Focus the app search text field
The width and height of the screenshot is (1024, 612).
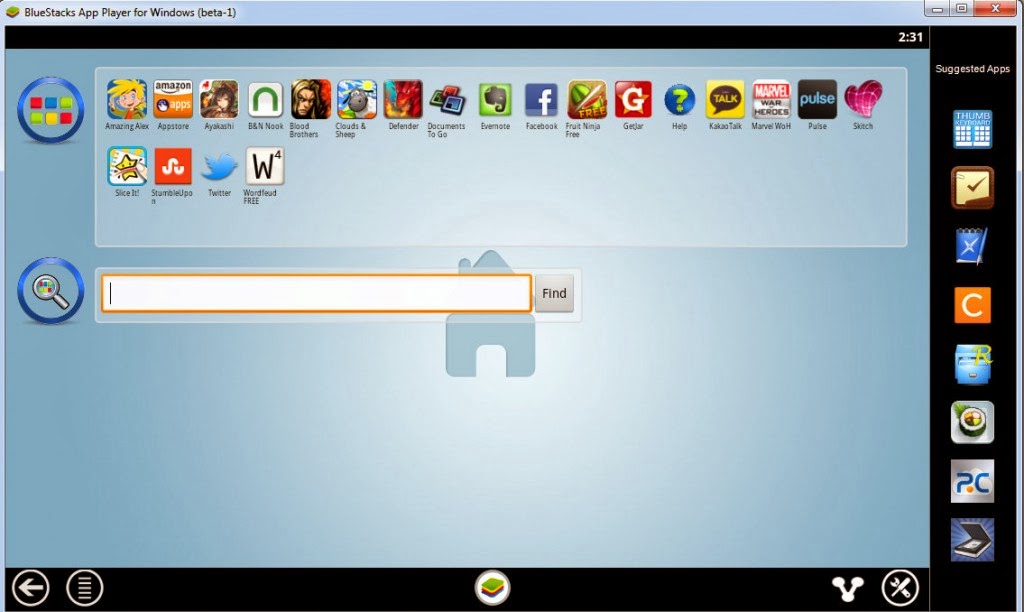316,293
